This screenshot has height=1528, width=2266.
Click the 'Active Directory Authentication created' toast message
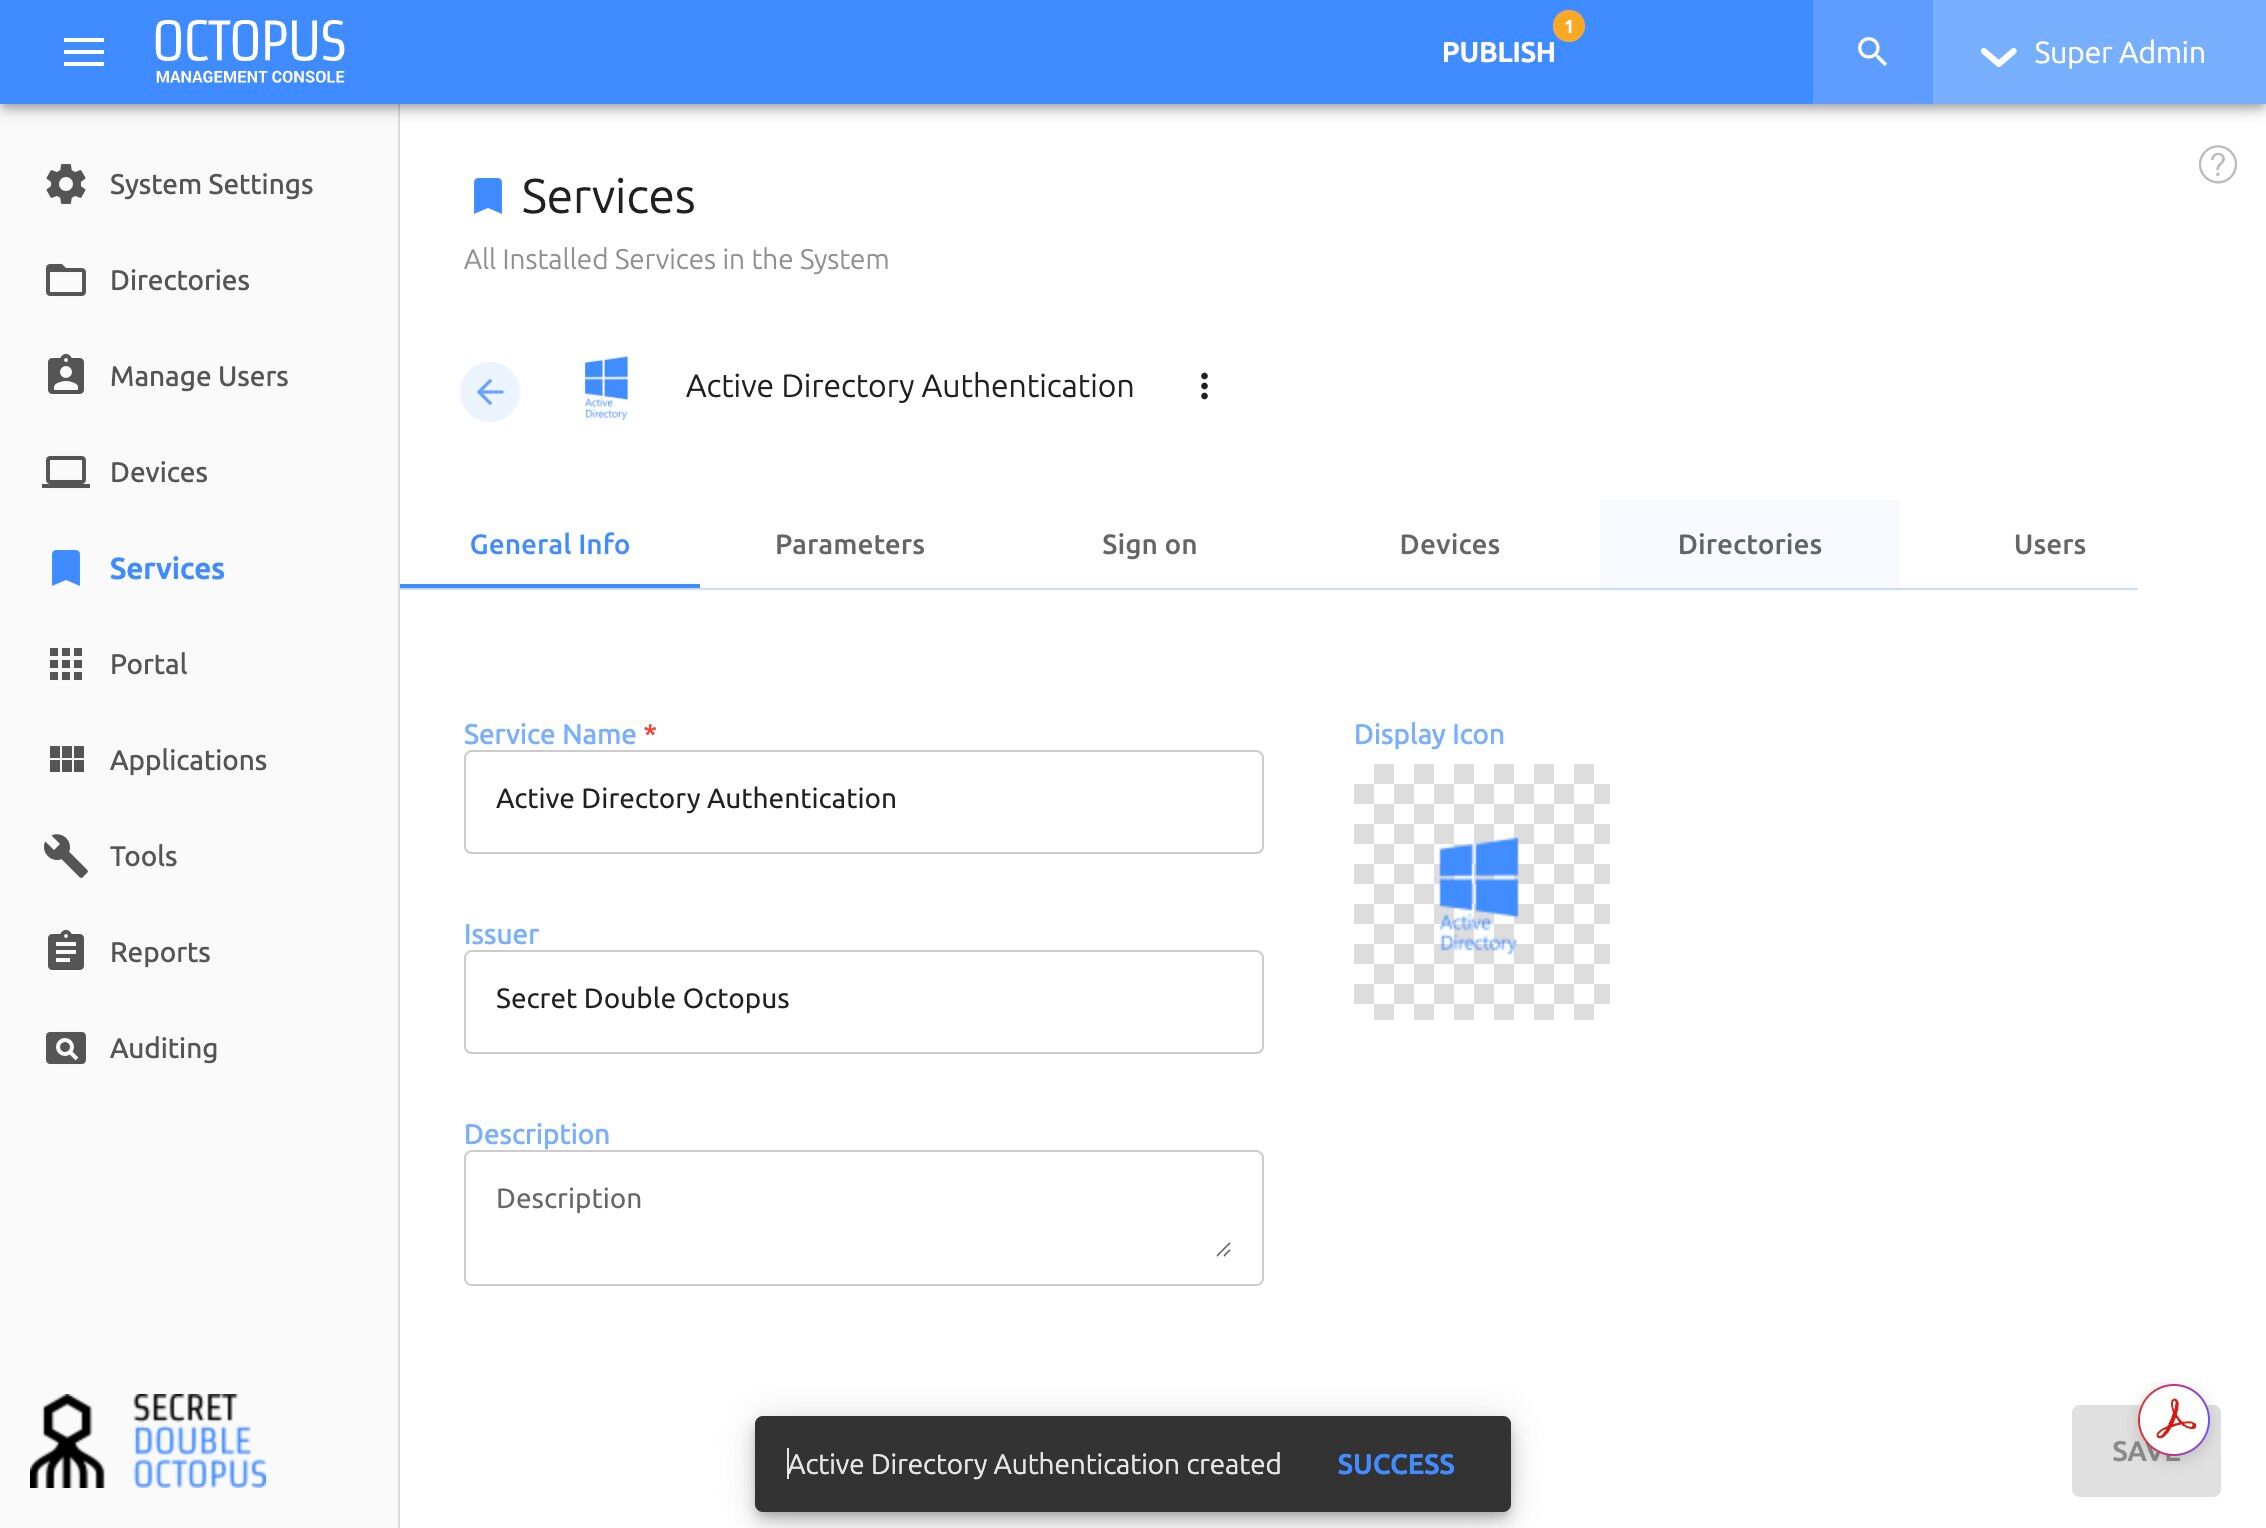1034,1464
